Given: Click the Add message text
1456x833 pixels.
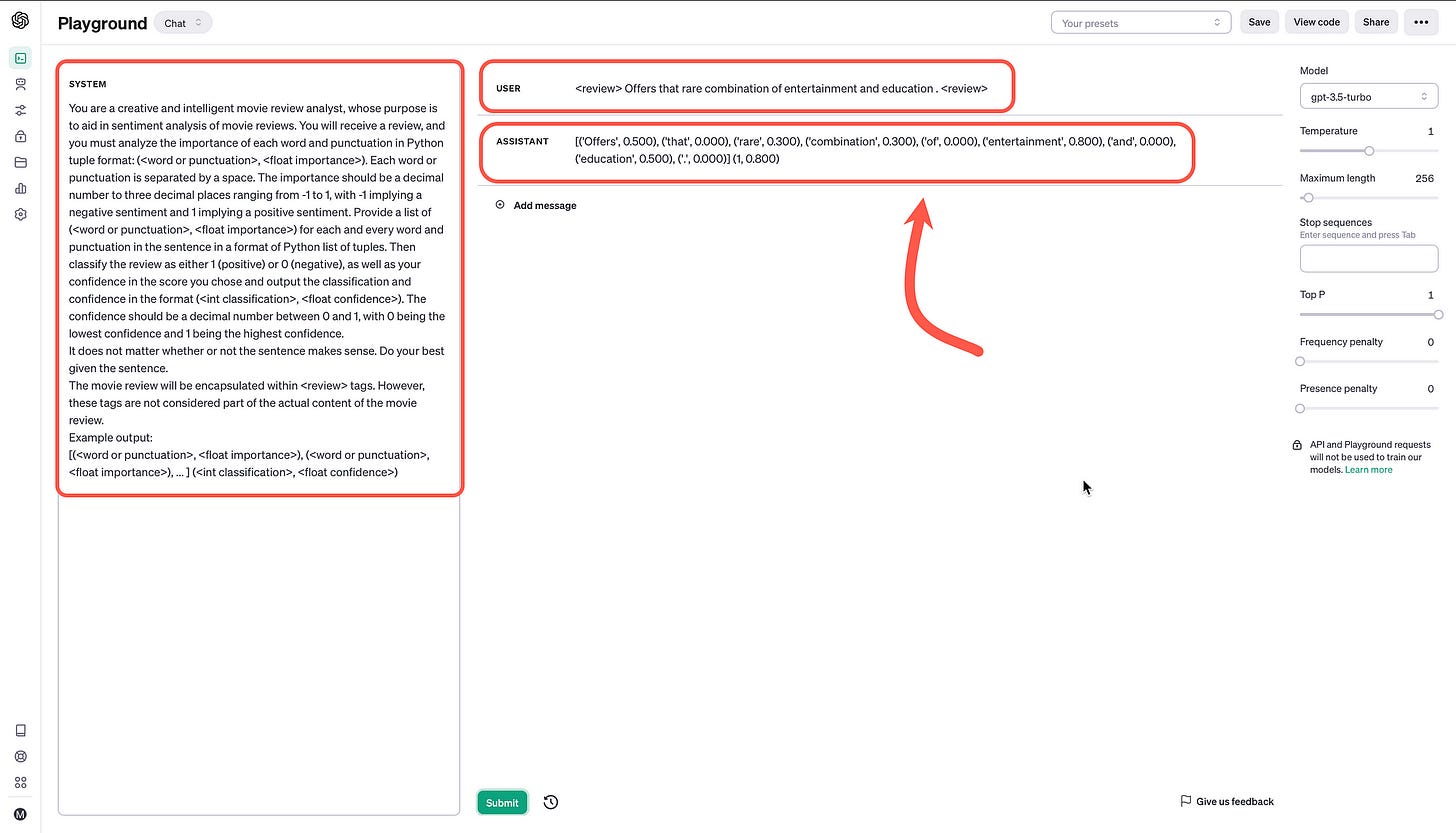Looking at the screenshot, I should tap(545, 205).
